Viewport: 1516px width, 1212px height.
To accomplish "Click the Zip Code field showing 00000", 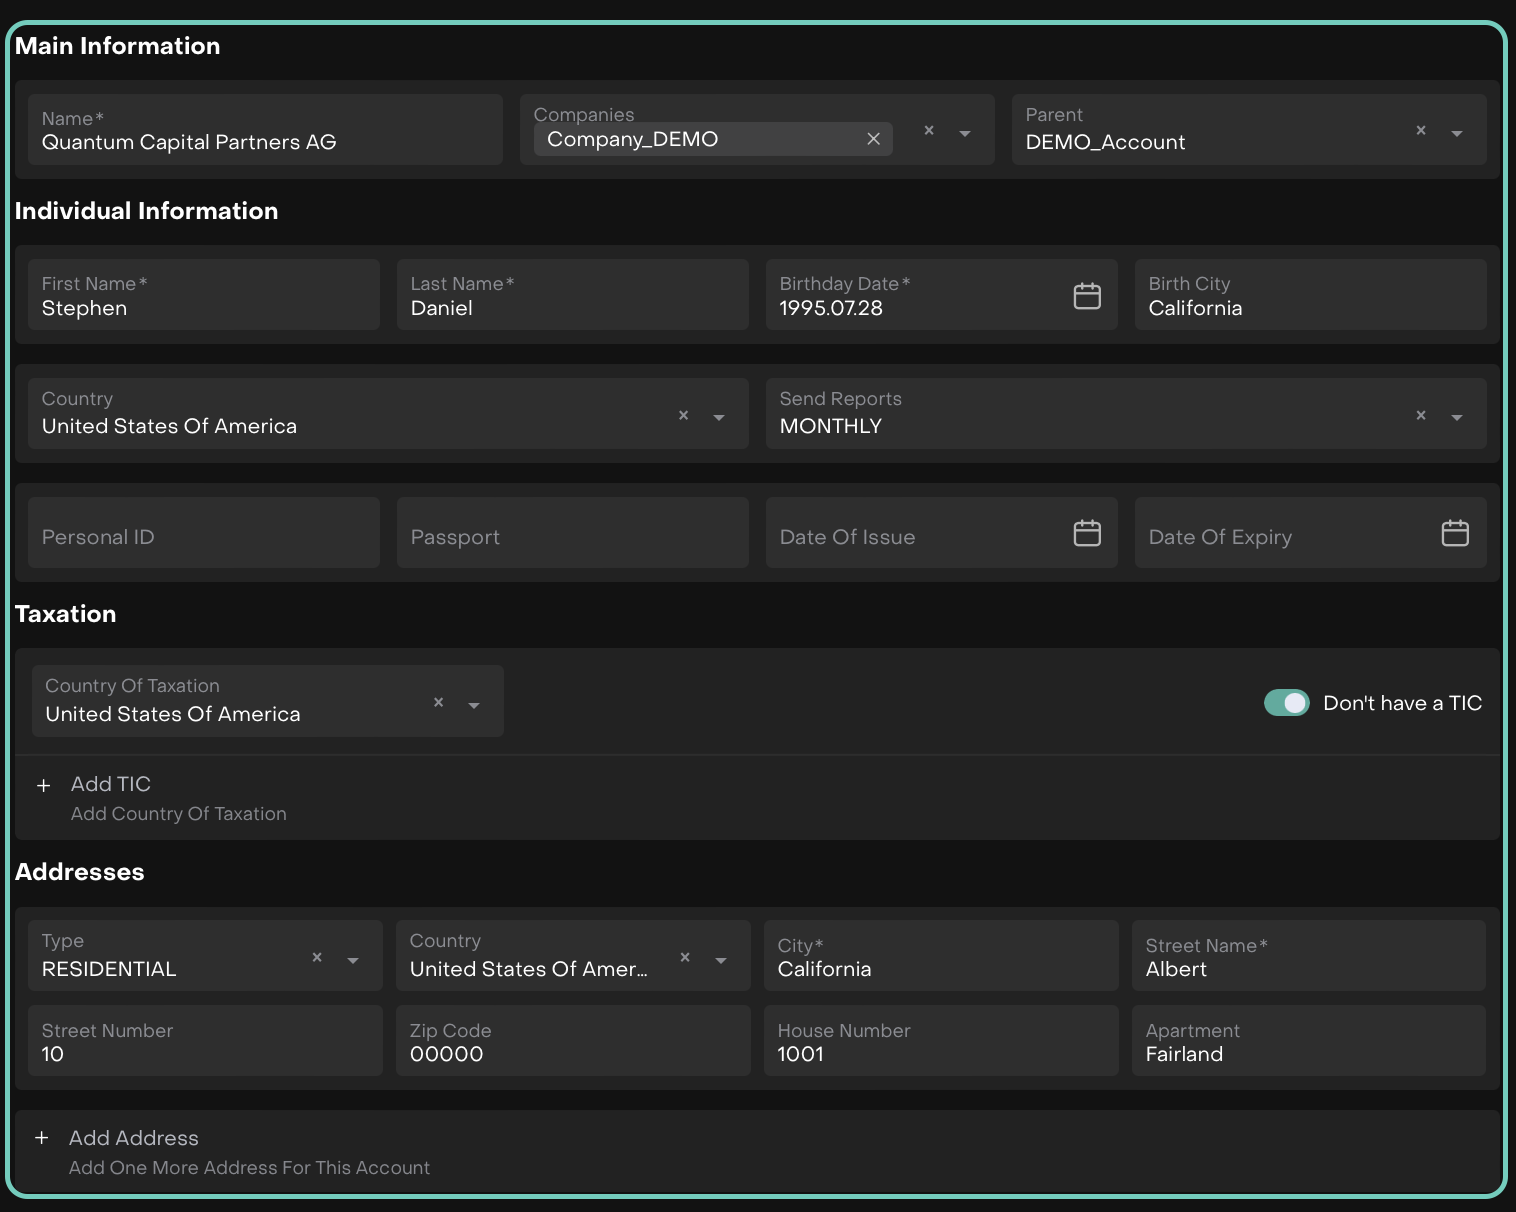I will point(572,1054).
